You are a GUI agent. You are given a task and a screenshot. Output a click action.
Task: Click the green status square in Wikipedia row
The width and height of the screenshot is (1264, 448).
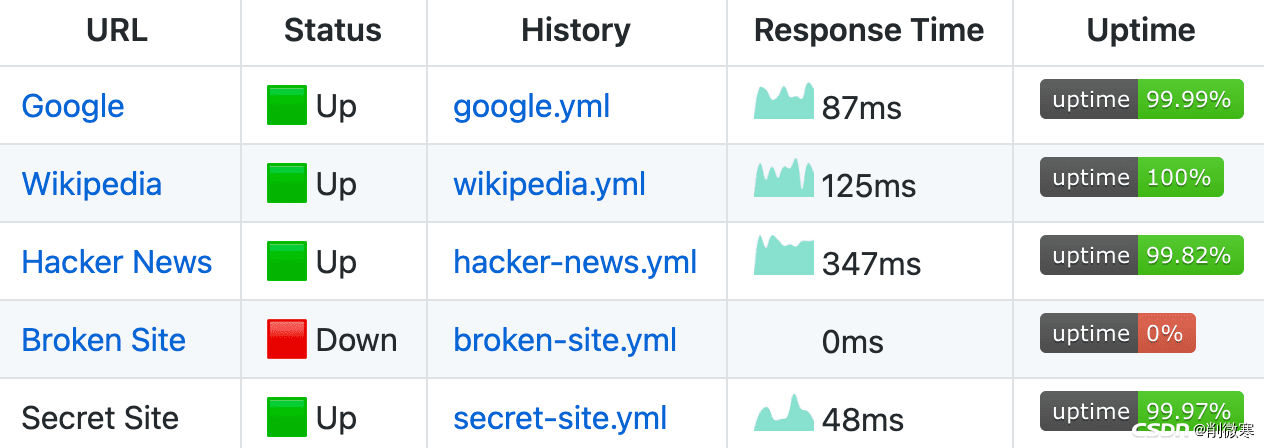coord(287,184)
